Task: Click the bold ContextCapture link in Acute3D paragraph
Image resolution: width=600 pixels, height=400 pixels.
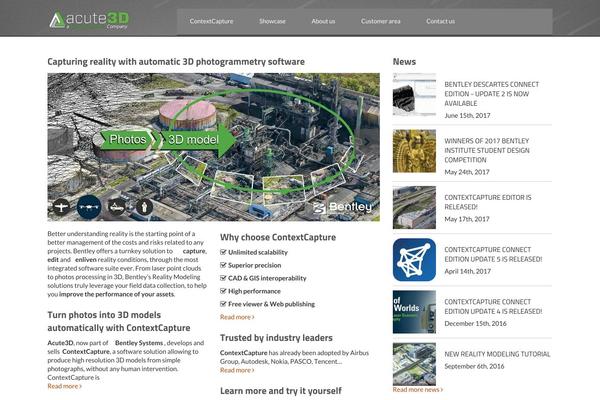Action: (86, 351)
